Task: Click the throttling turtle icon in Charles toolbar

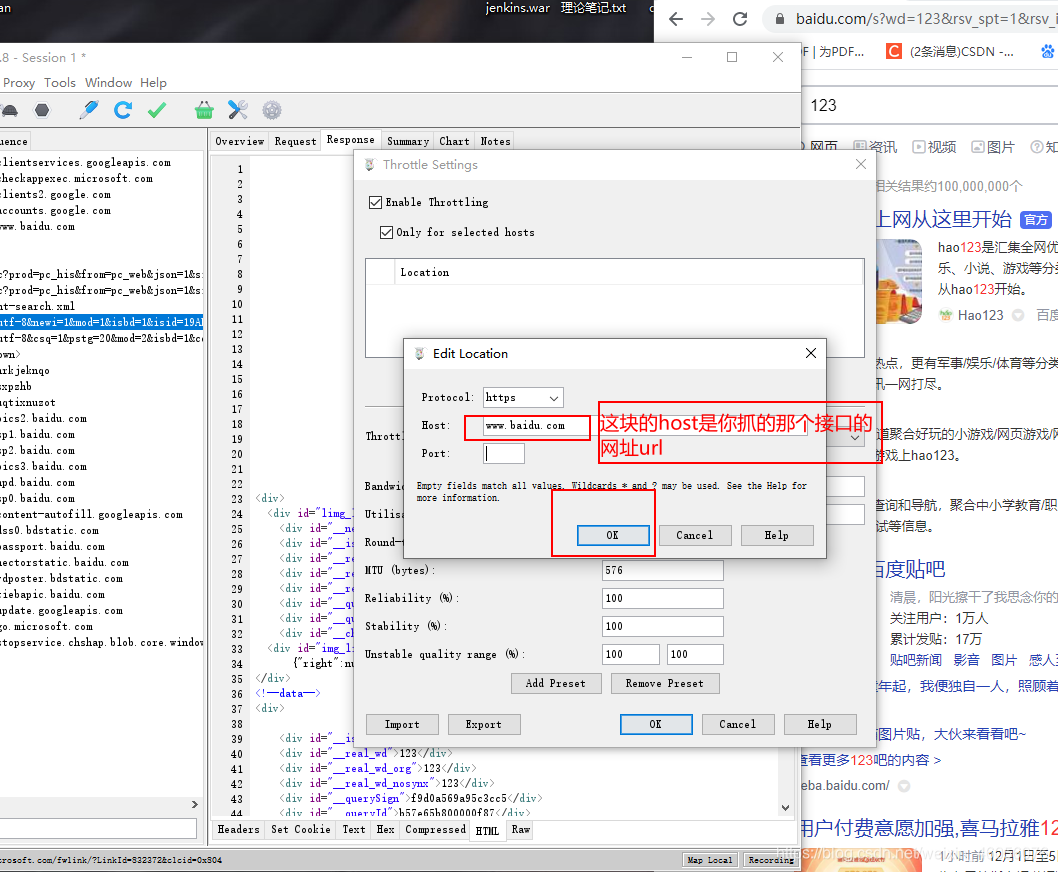Action: tap(9, 110)
